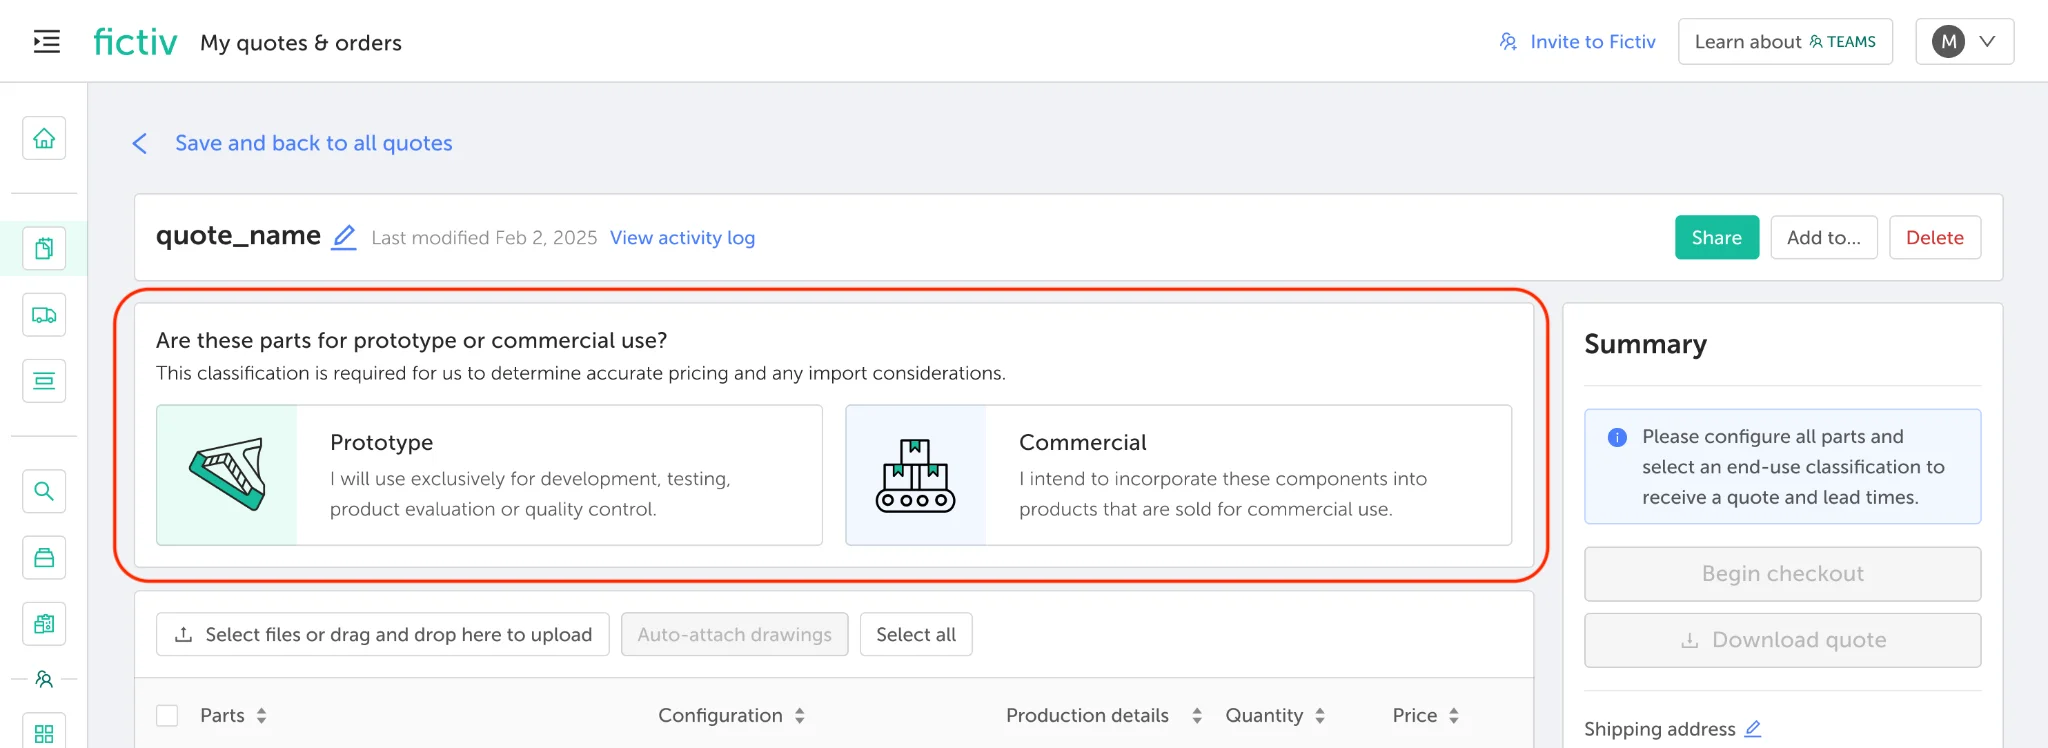Open the Home sidebar icon

[44, 138]
